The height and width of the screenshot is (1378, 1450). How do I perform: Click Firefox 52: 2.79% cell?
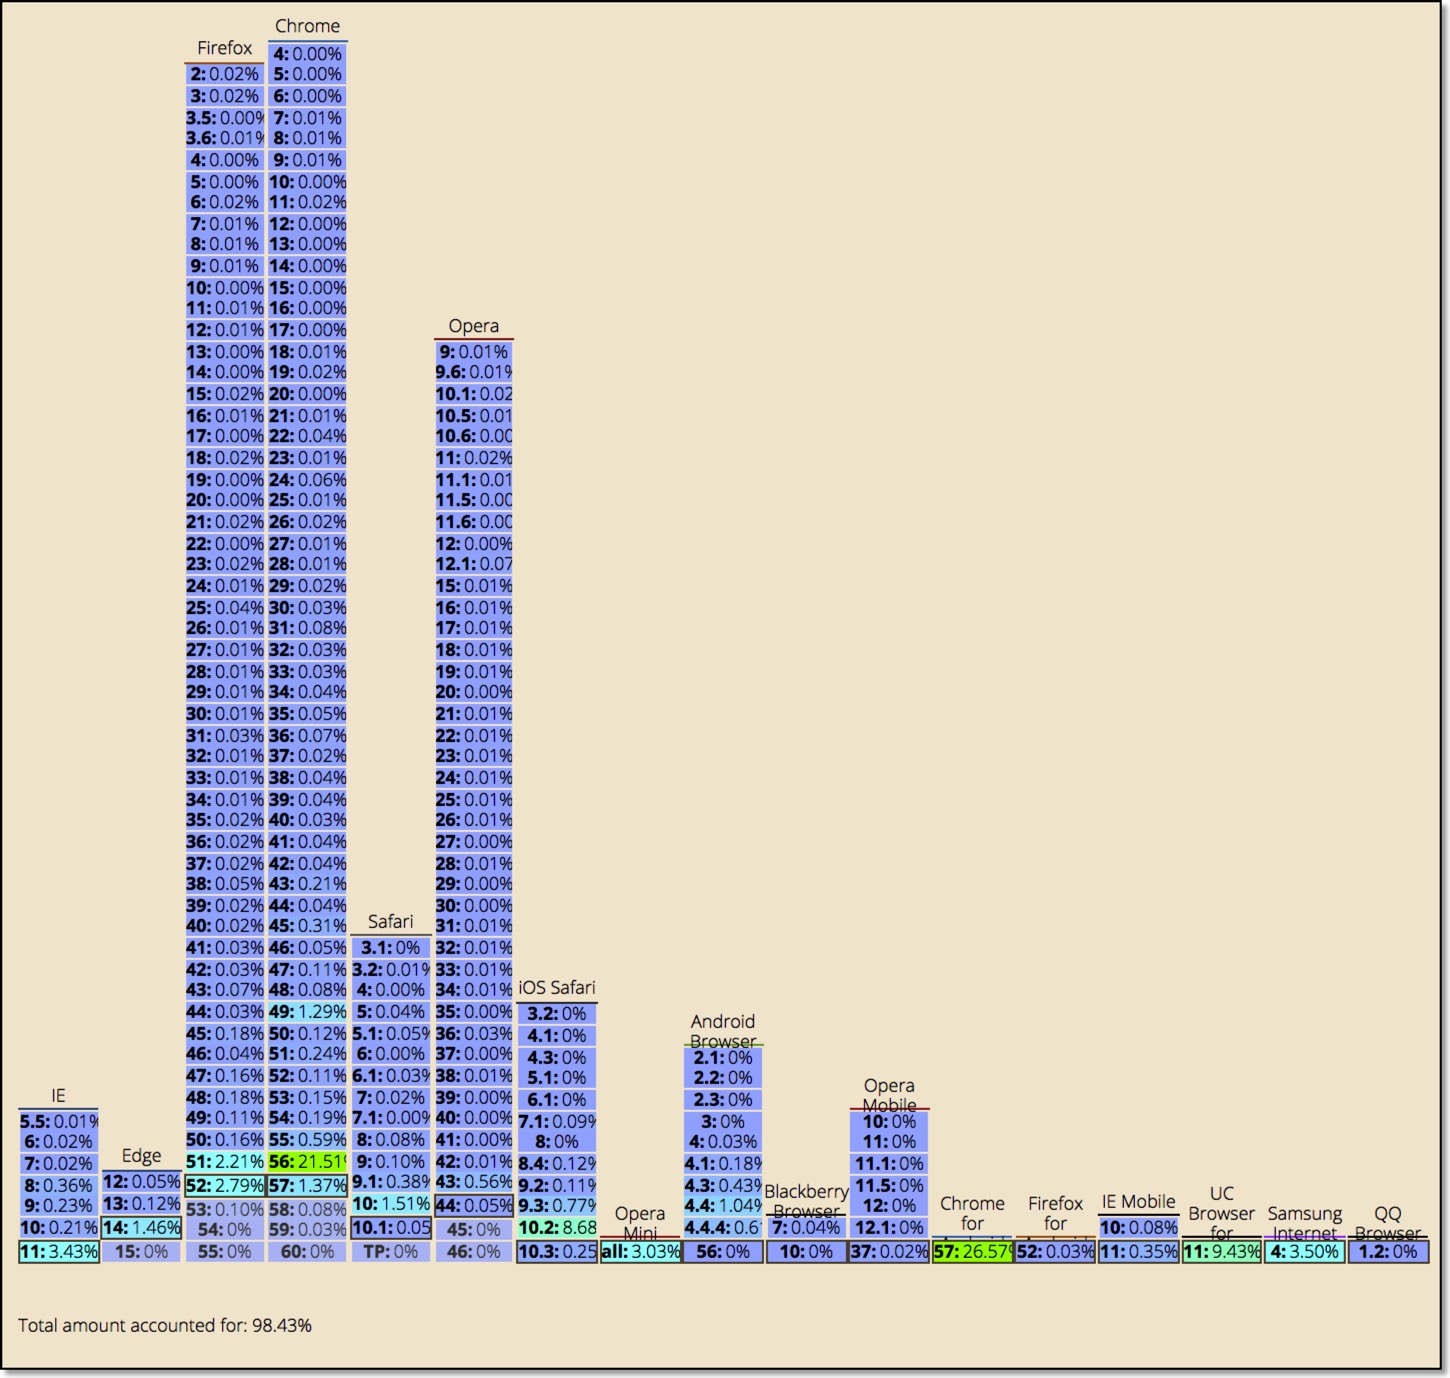tap(225, 1186)
